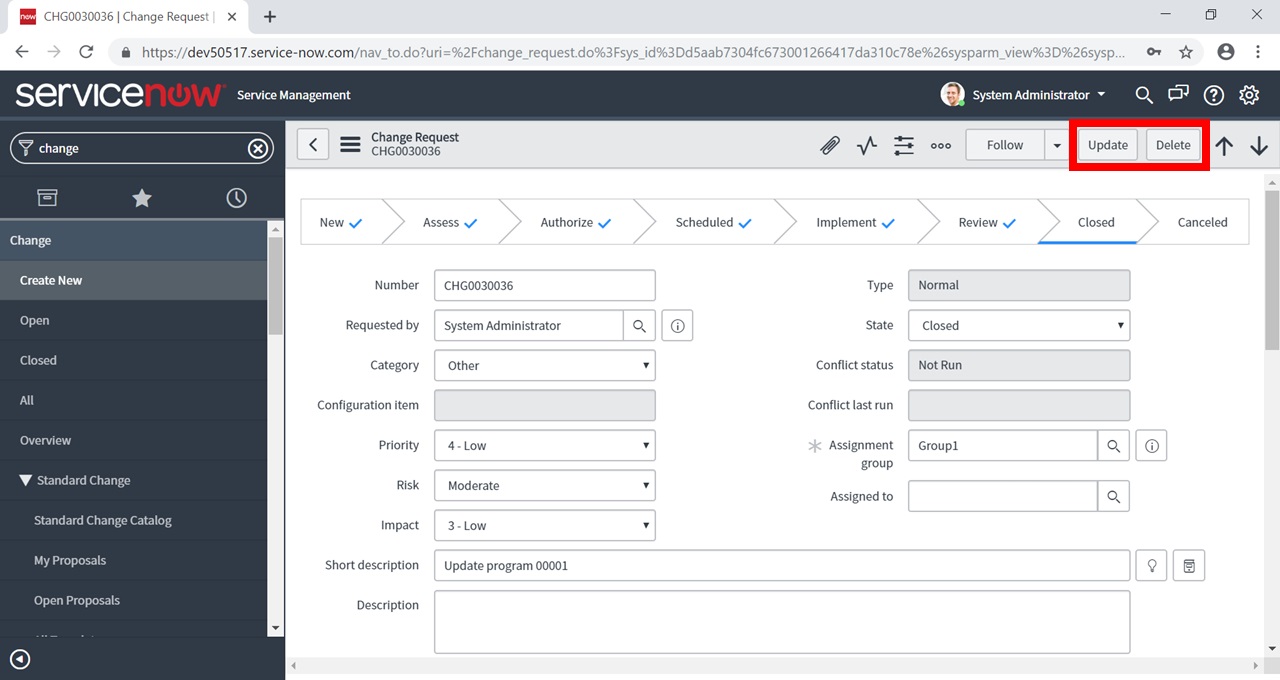
Task: Open the activity stream icon
Action: (x=867, y=146)
